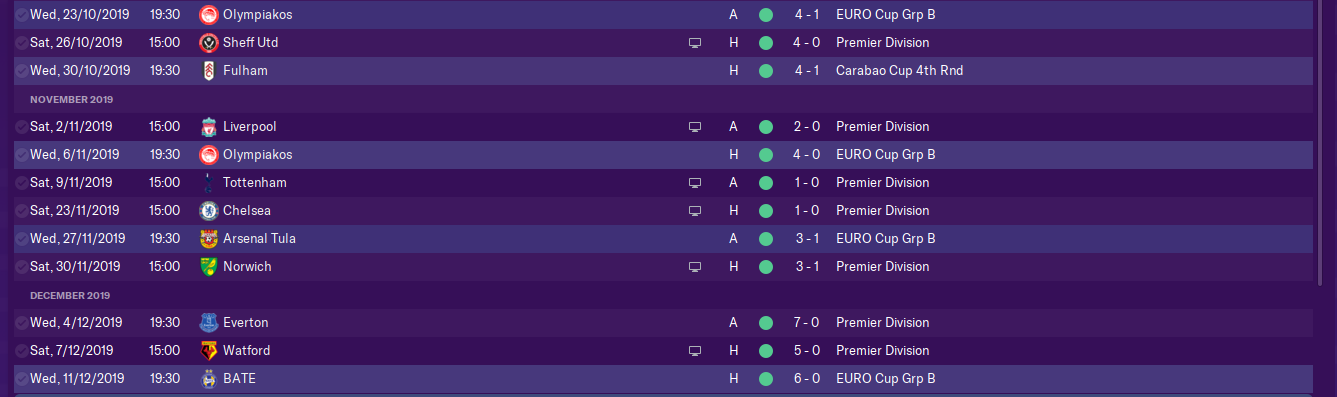Click the TV broadcast icon on Liverpool row
1337x397 pixels.
coord(695,127)
